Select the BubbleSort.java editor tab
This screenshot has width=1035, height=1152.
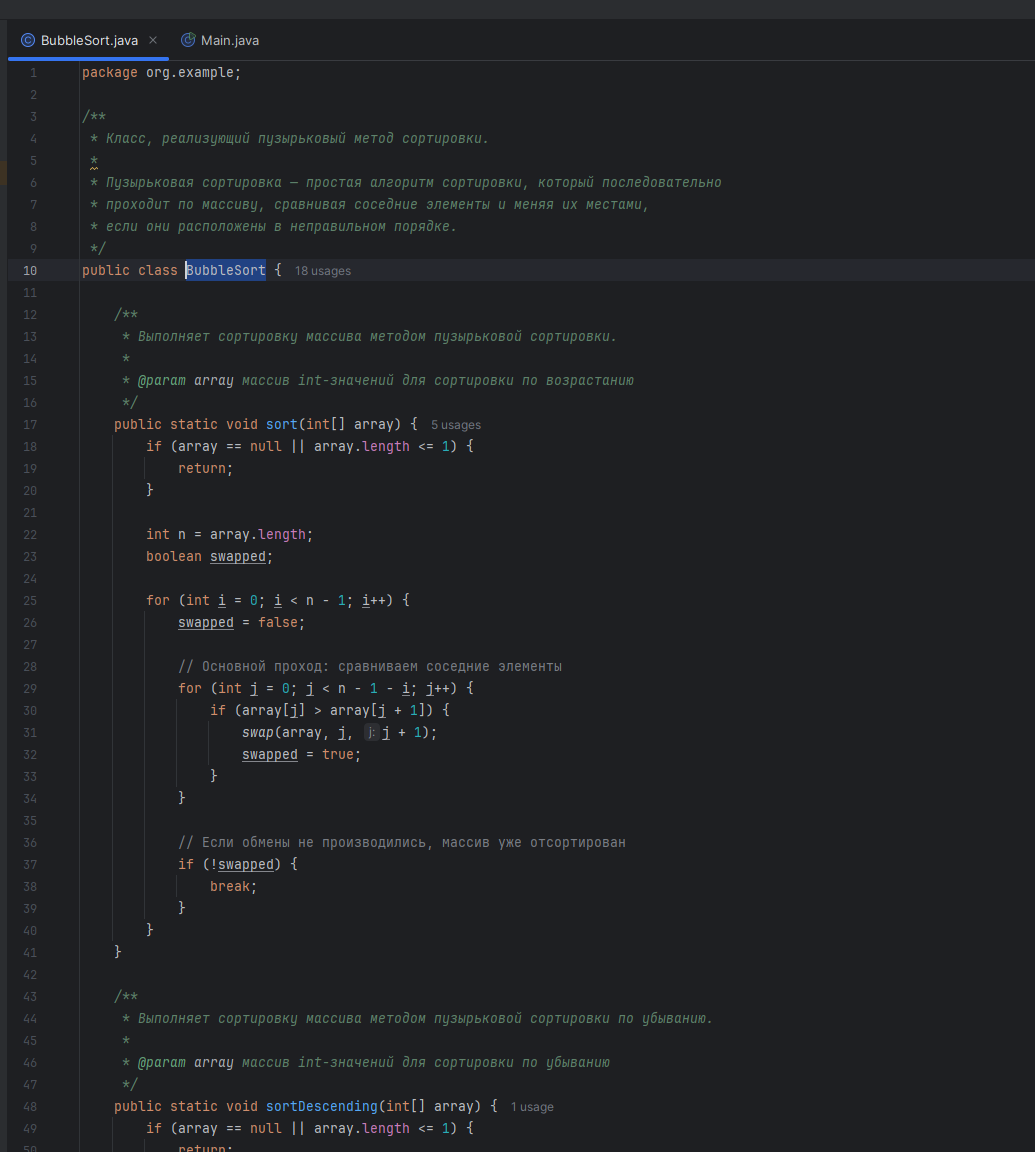coord(89,40)
